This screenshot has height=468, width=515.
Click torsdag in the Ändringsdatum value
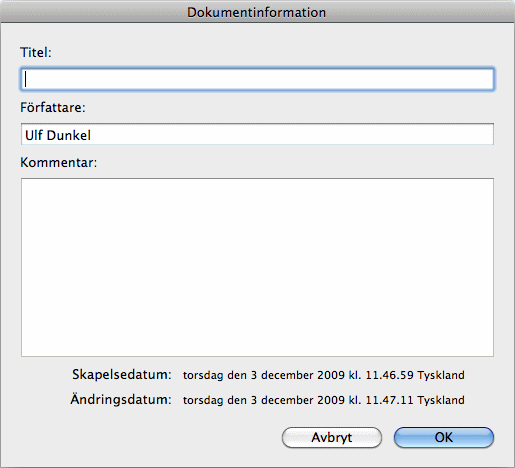pyautogui.click(x=203, y=400)
